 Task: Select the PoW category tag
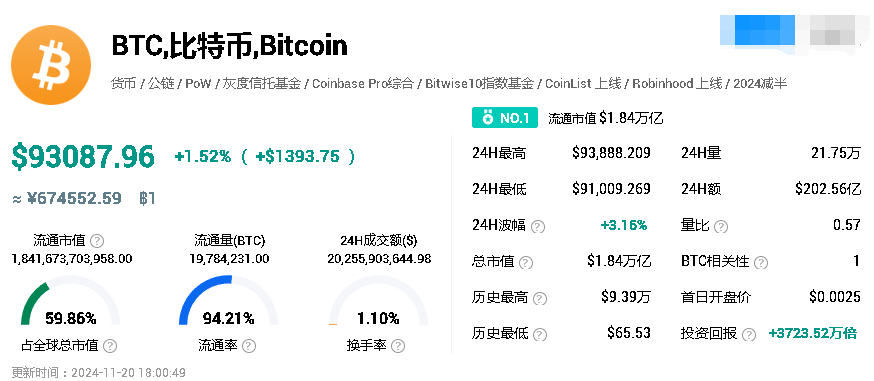click(198, 84)
